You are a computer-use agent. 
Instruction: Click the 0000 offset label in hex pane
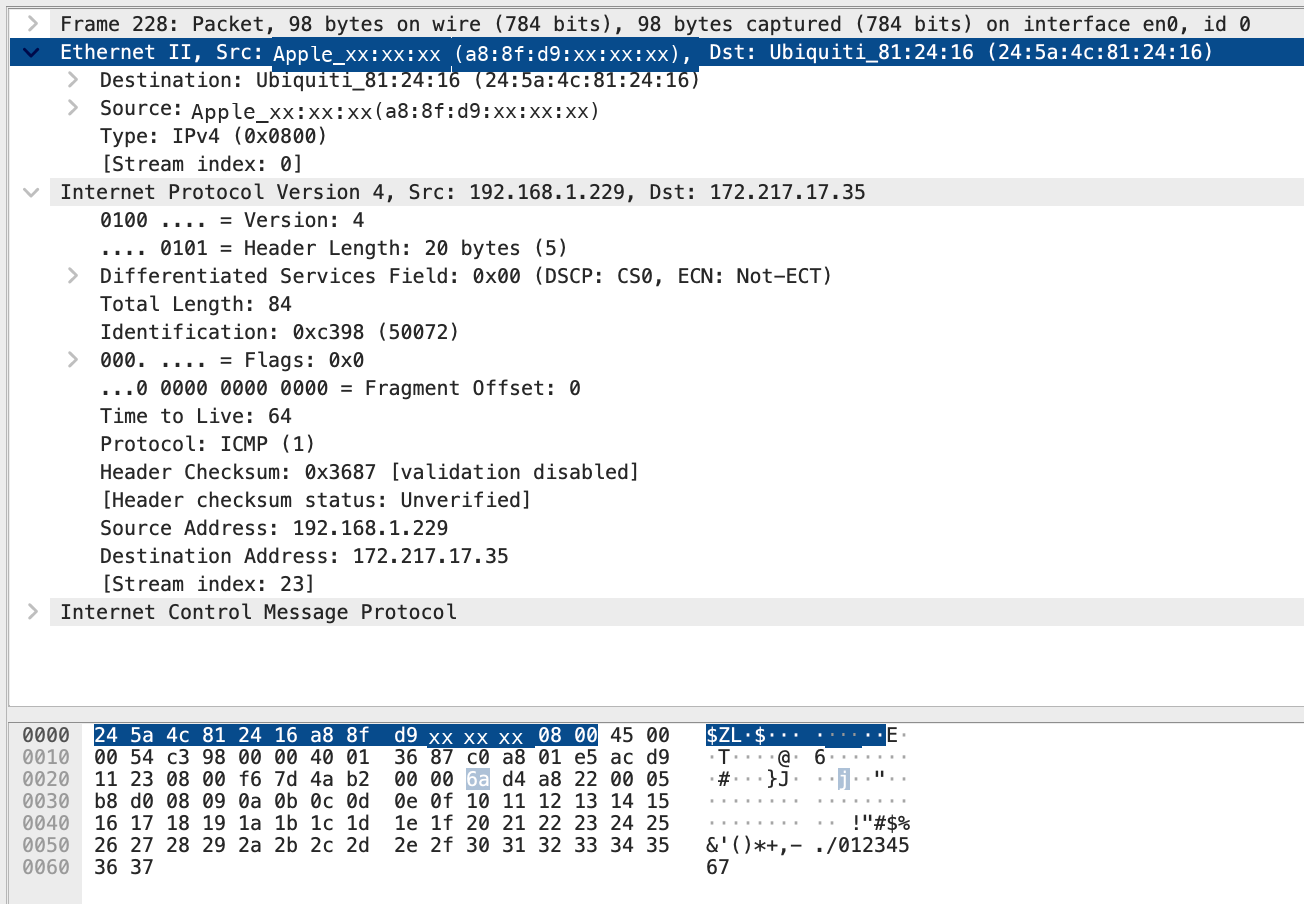[46, 736]
